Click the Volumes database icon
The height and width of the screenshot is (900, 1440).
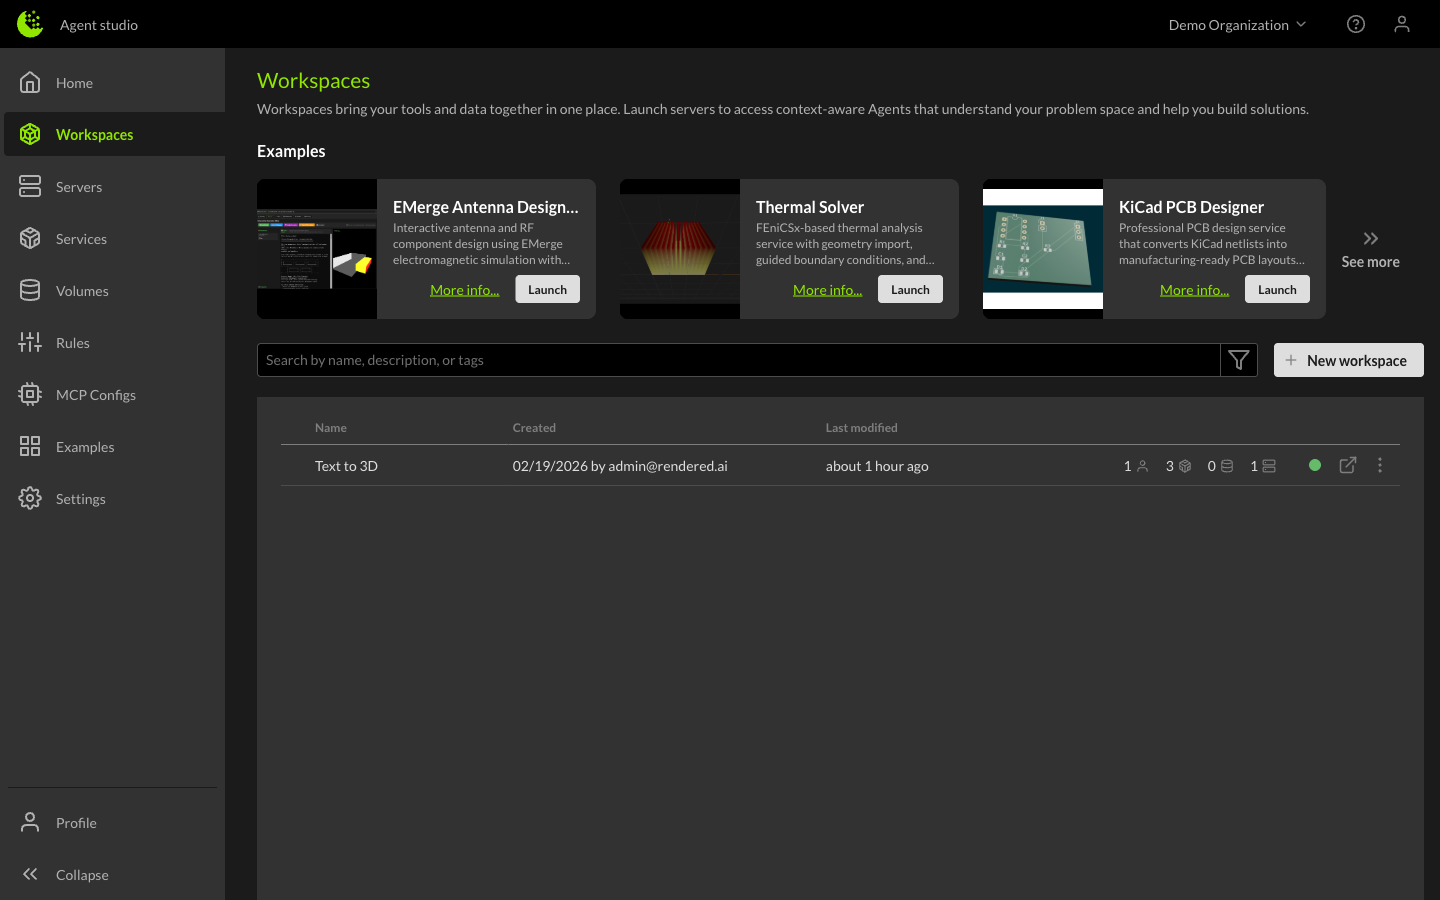(x=29, y=290)
